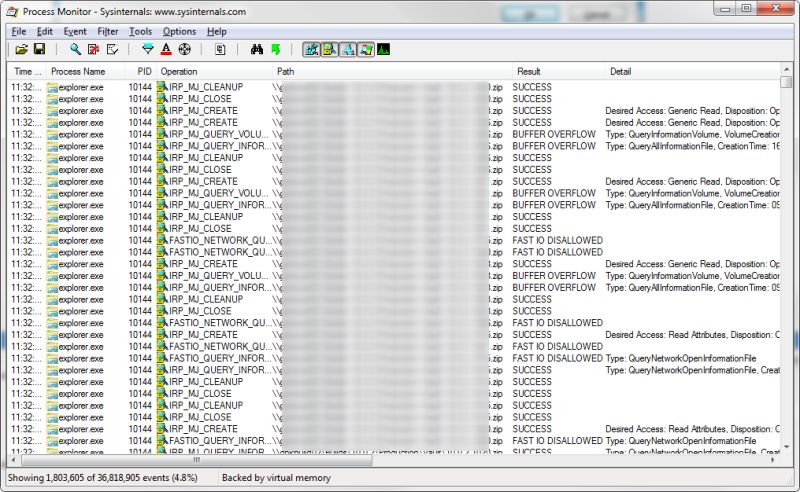Image resolution: width=800 pixels, height=492 pixels.
Task: Click the Process Monitor title bar icon
Action: [12, 11]
